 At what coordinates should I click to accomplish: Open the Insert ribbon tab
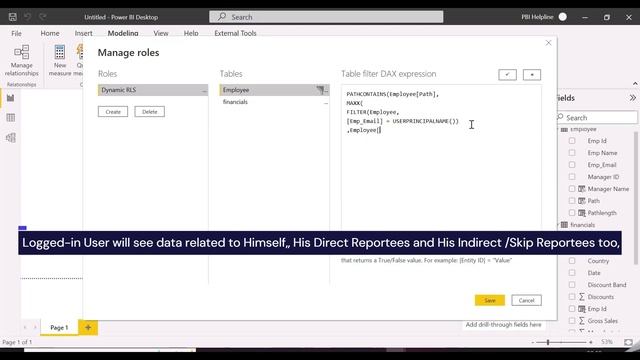83,33
